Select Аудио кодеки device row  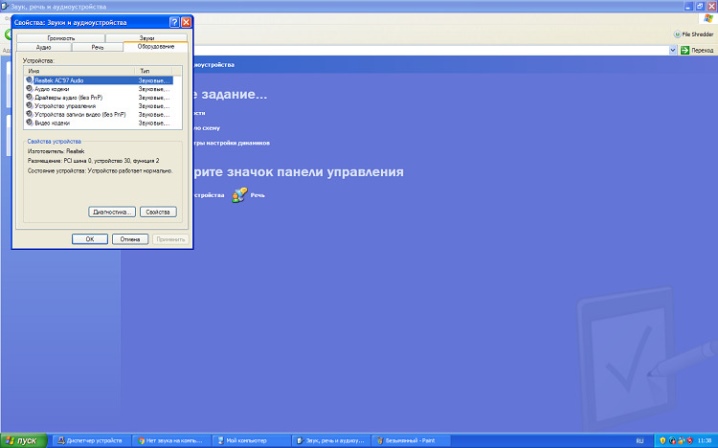99,89
